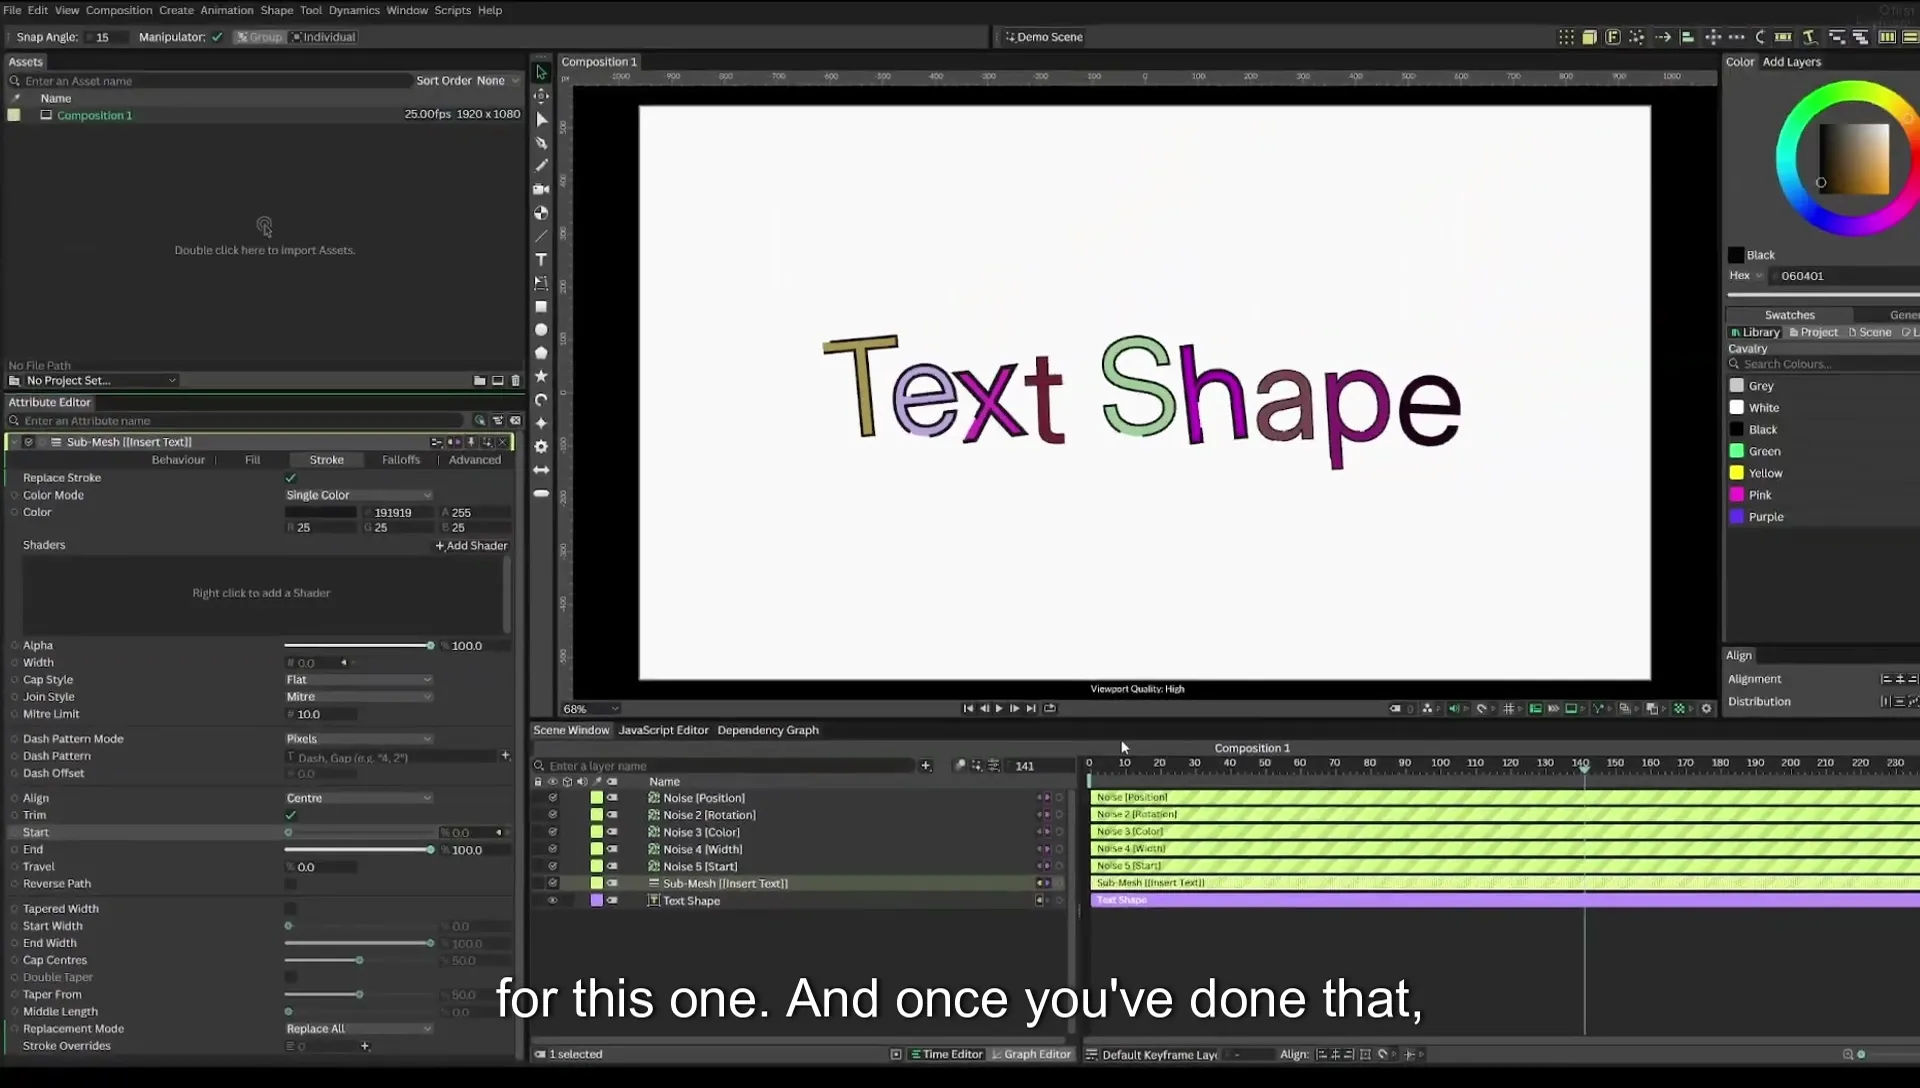This screenshot has width=1920, height=1088.
Task: Jump to the first frame
Action: click(968, 708)
